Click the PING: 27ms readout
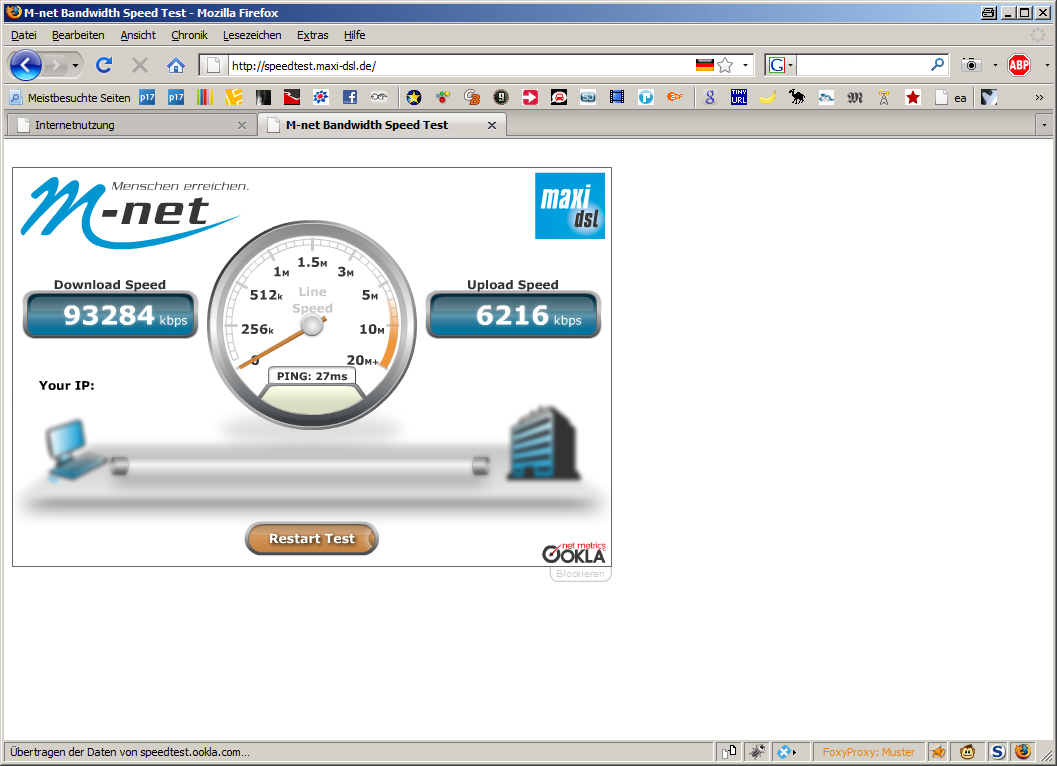The width and height of the screenshot is (1057, 766). [312, 376]
